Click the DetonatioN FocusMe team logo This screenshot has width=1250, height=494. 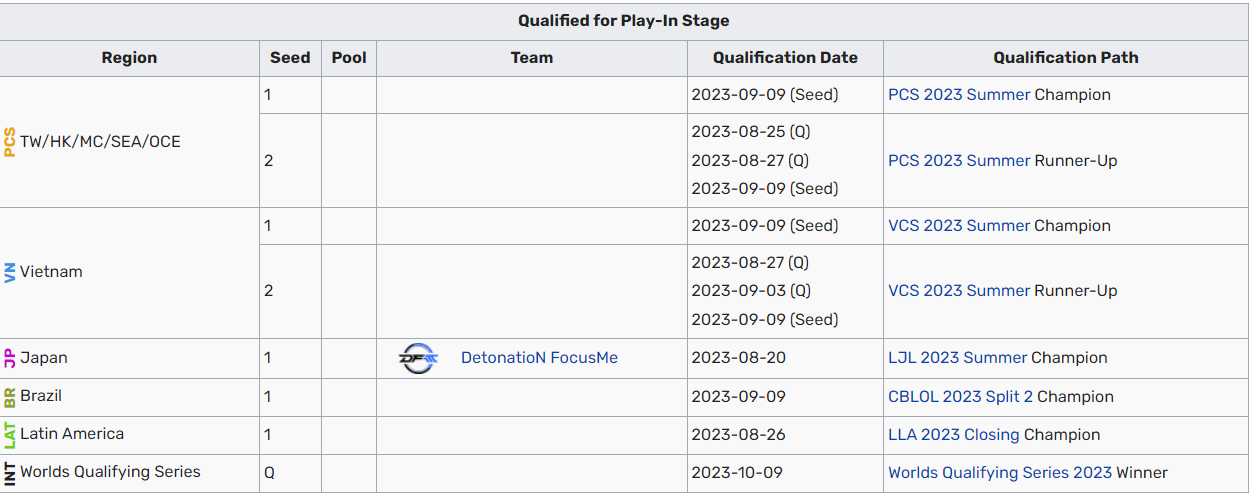point(418,358)
